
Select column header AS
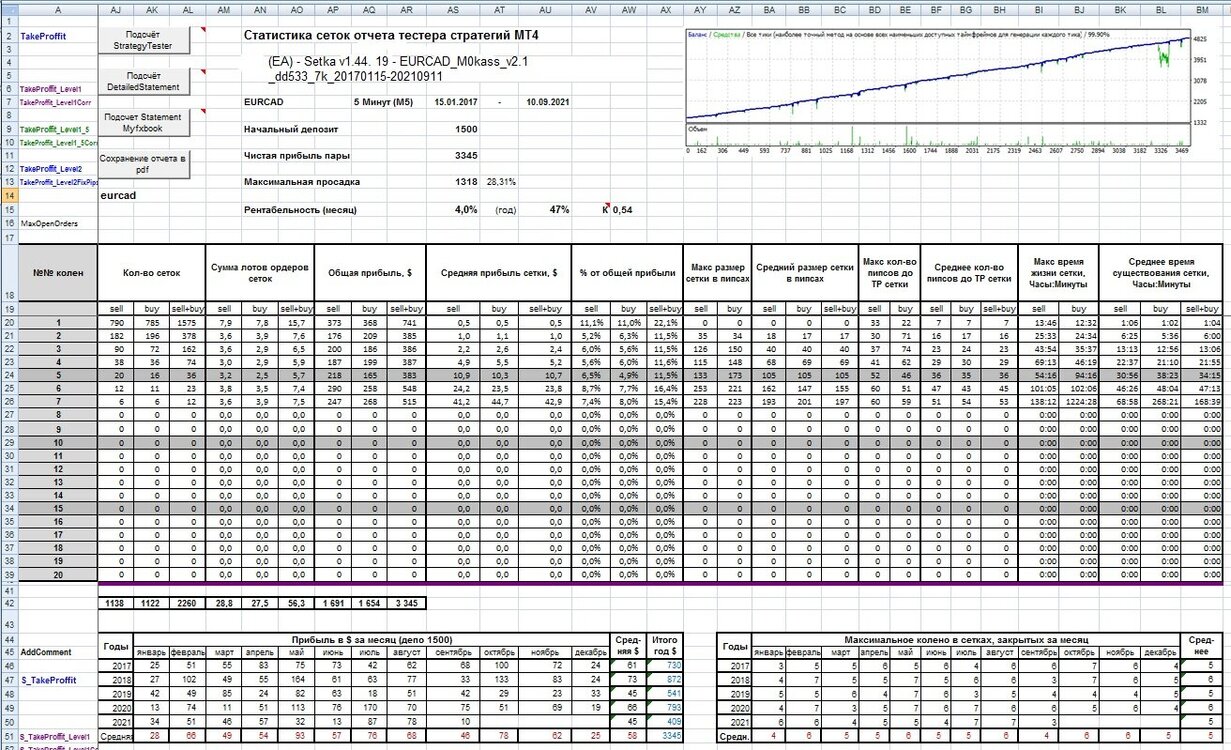click(x=453, y=8)
